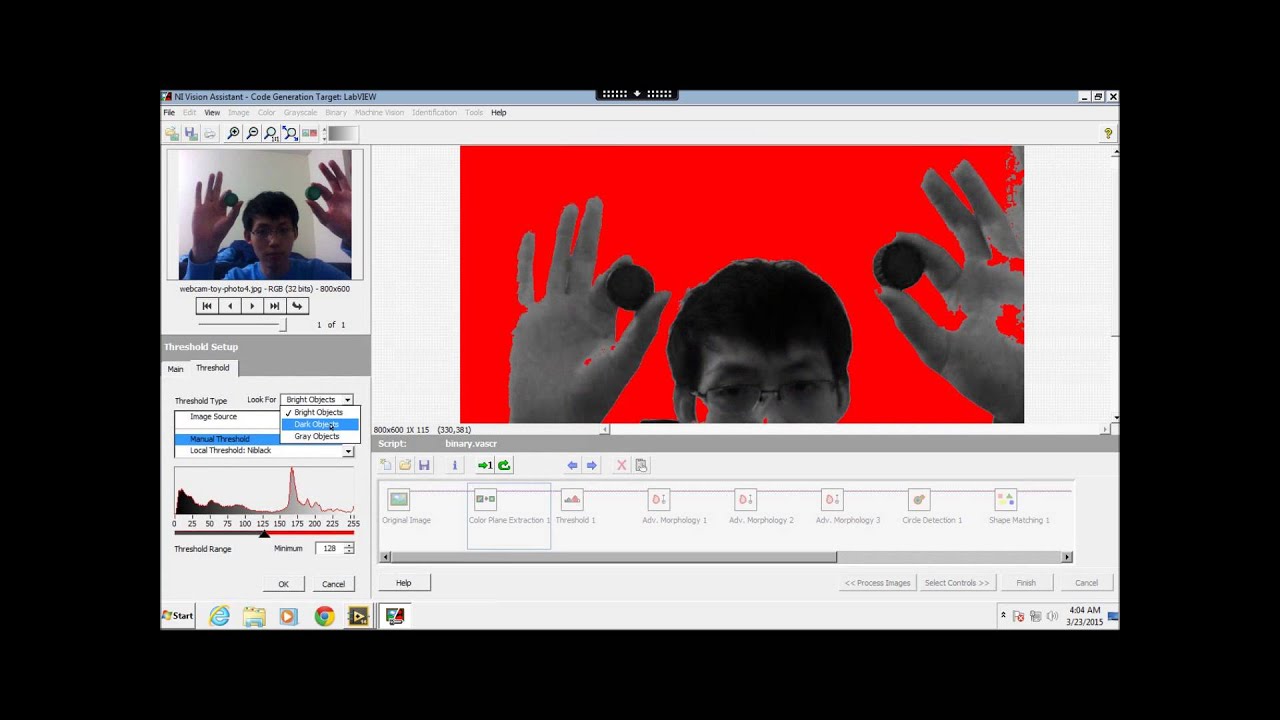Click the blue left arrow script icon
The width and height of the screenshot is (1280, 720).
572,465
